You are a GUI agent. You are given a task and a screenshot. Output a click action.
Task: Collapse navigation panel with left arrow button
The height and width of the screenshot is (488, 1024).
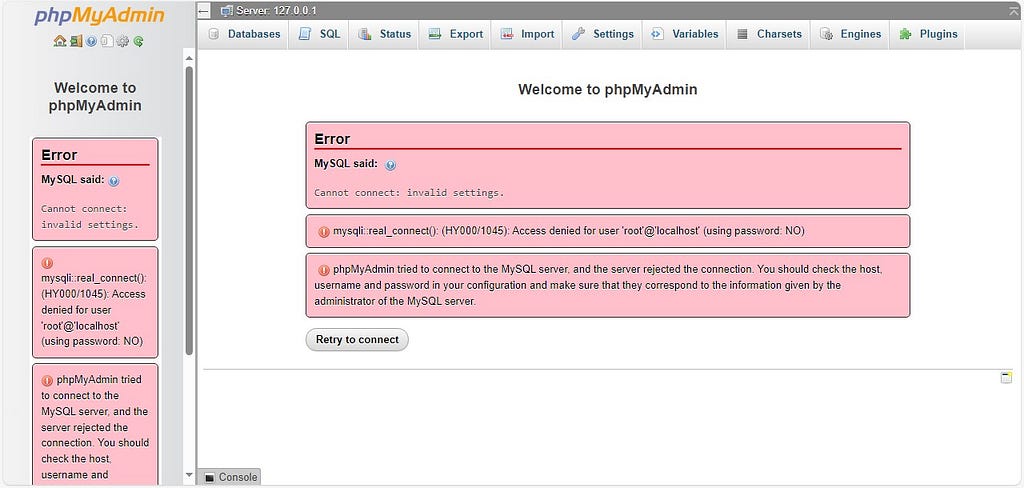click(x=204, y=11)
